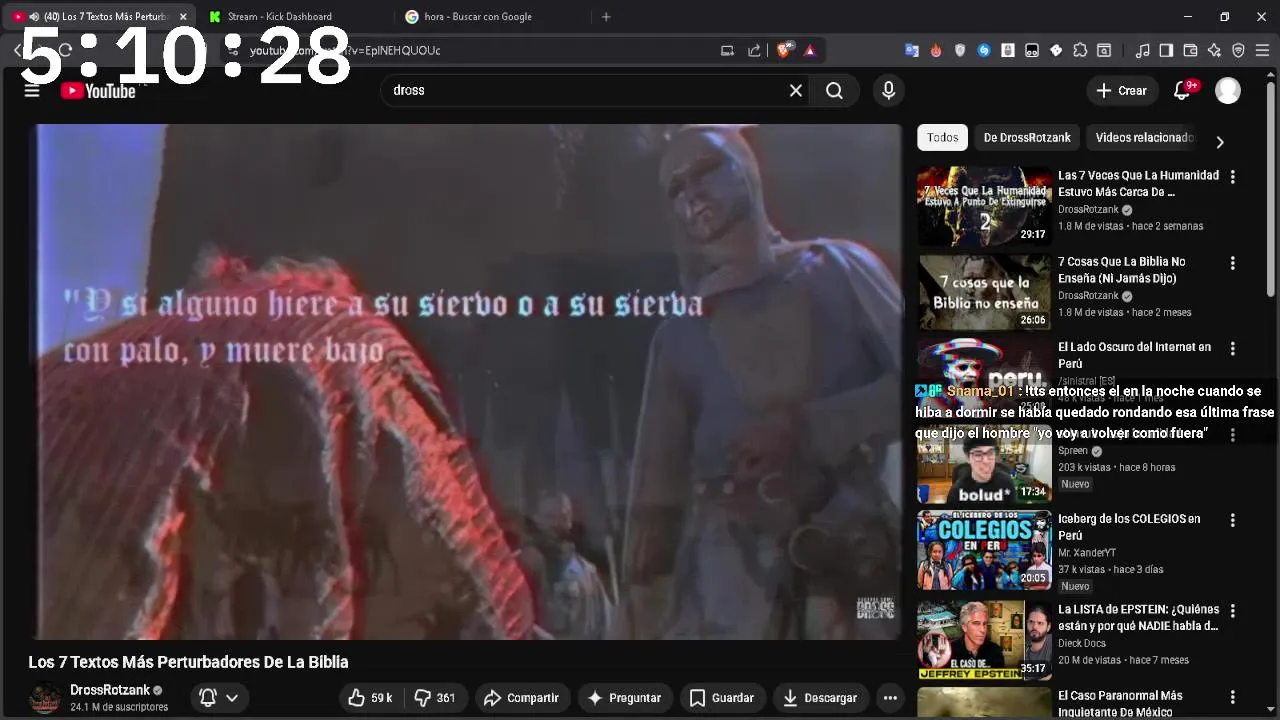Viewport: 1280px width, 720px height.
Task: Show next filter chips with the arrow
Action: coord(1219,142)
